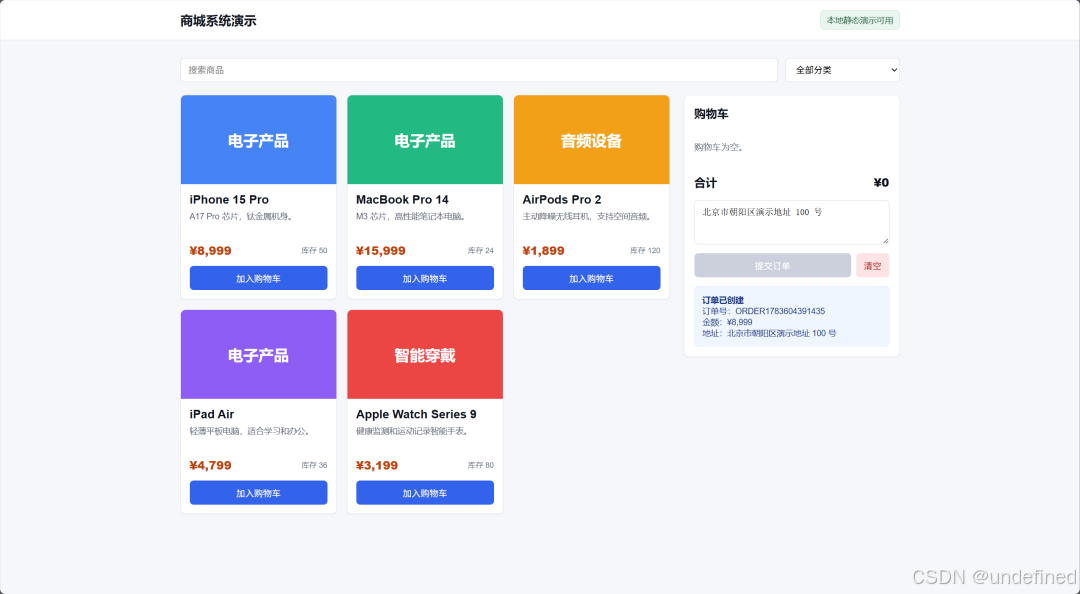The height and width of the screenshot is (594, 1080).
Task: Click the 购物车 cart heading
Action: point(711,114)
